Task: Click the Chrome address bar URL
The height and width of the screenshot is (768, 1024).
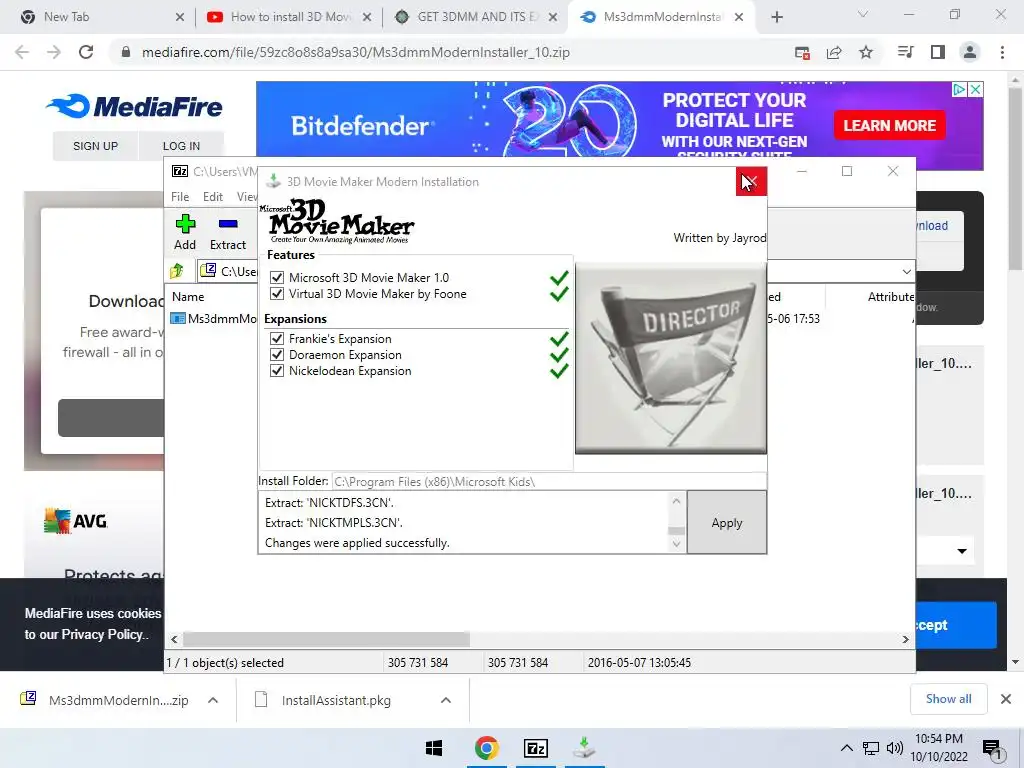Action: coord(356,52)
